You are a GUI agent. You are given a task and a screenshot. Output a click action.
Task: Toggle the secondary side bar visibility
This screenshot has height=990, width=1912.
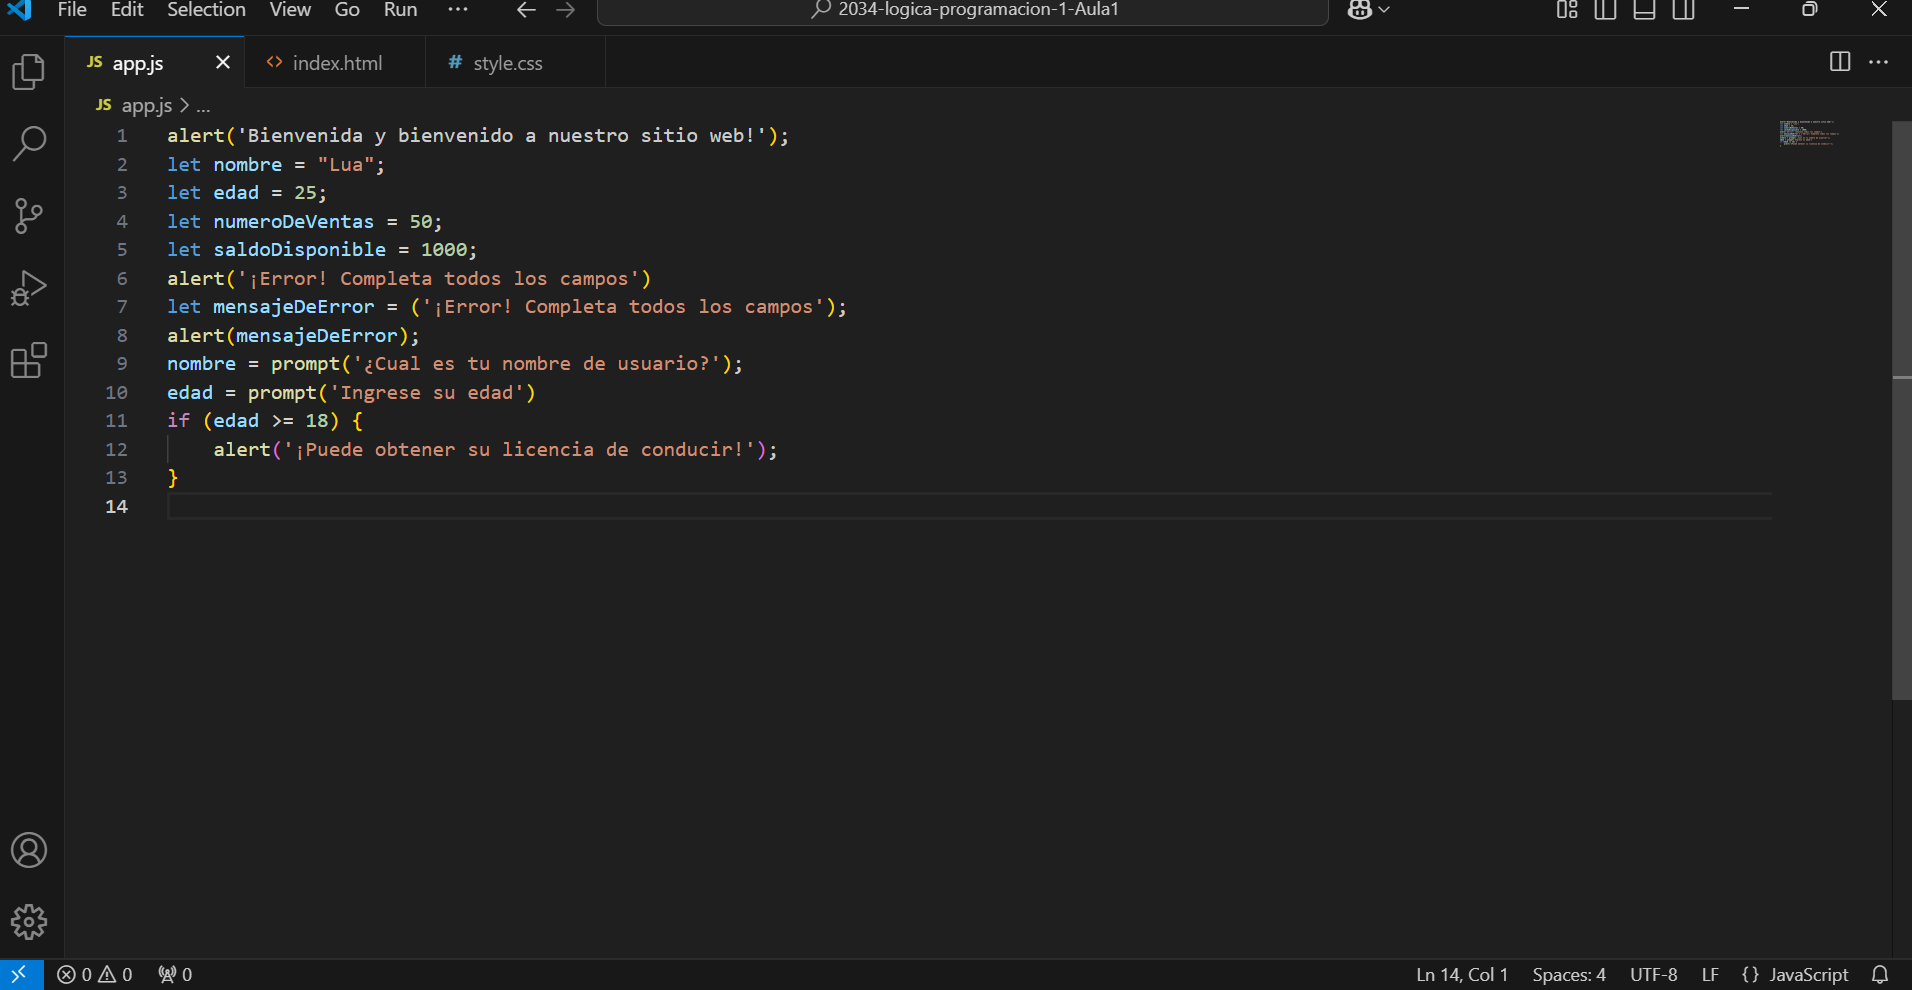click(1684, 10)
